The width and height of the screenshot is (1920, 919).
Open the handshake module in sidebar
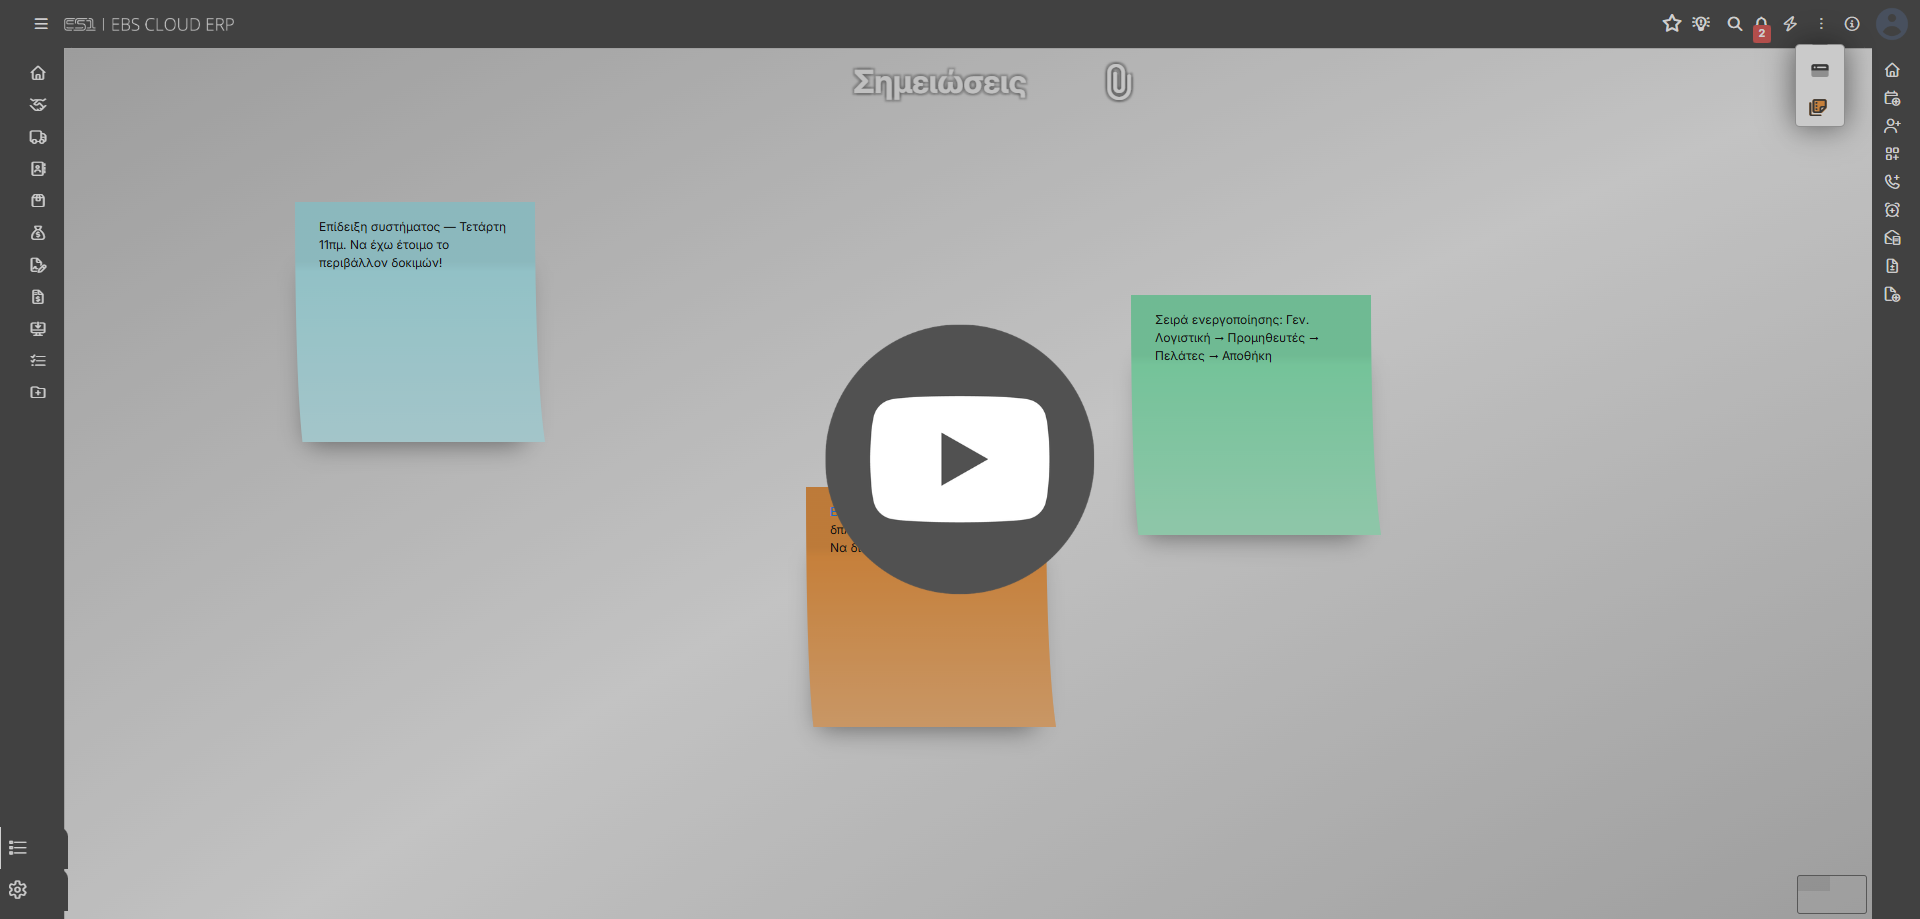tap(38, 105)
